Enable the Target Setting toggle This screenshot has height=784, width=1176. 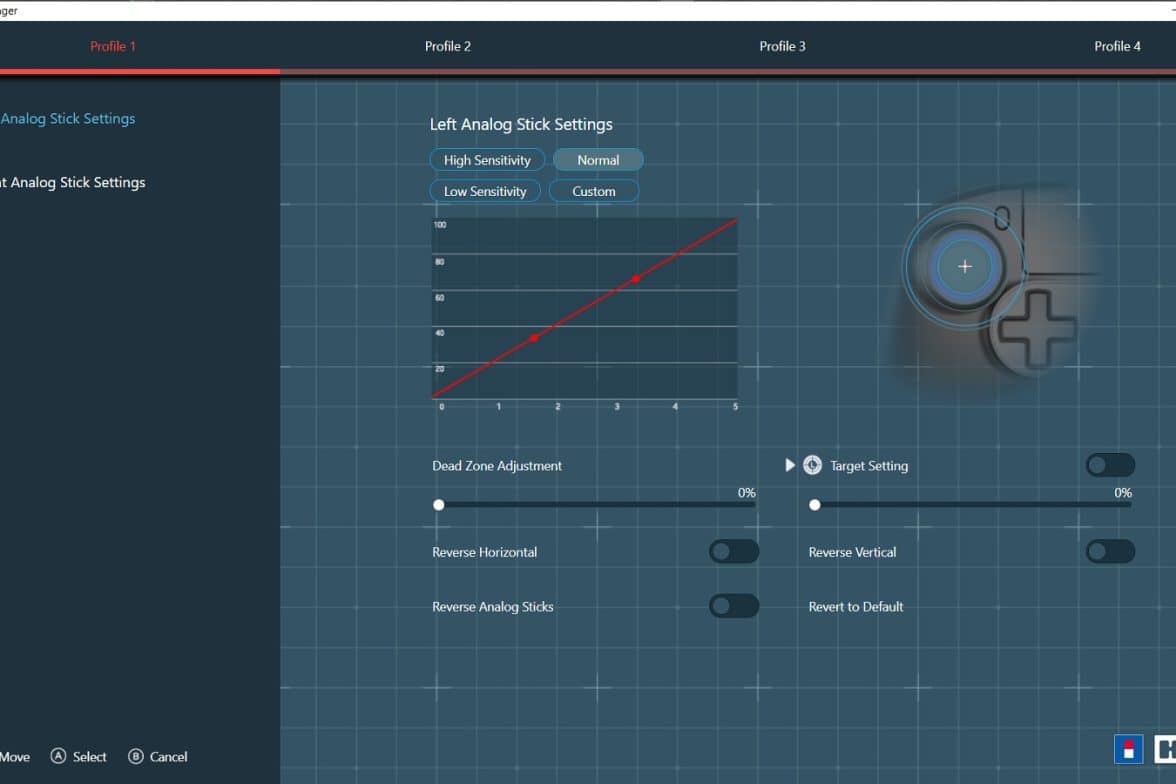(1110, 465)
